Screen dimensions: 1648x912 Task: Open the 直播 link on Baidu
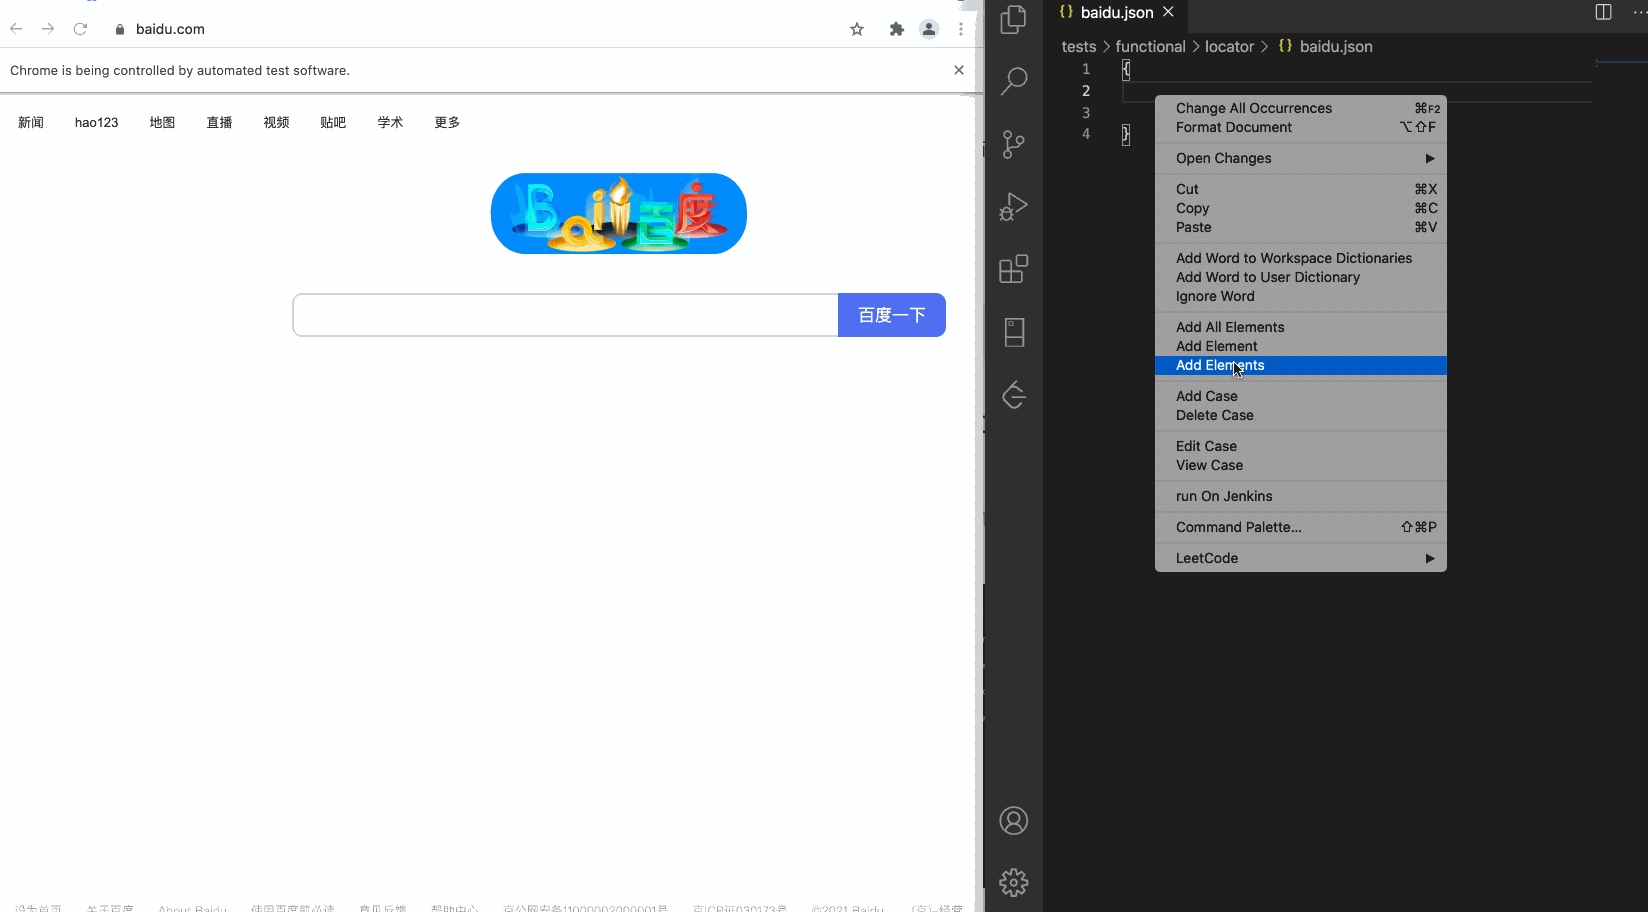click(x=219, y=122)
